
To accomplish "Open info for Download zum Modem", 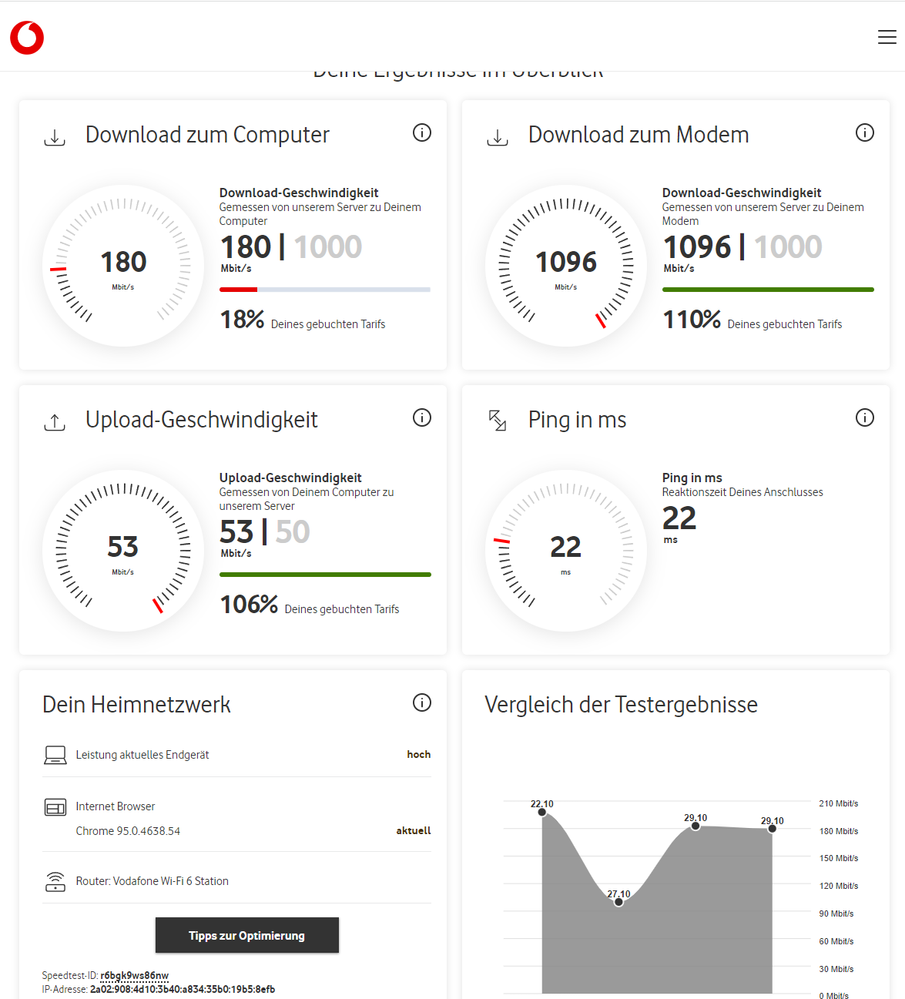I will (x=864, y=133).
